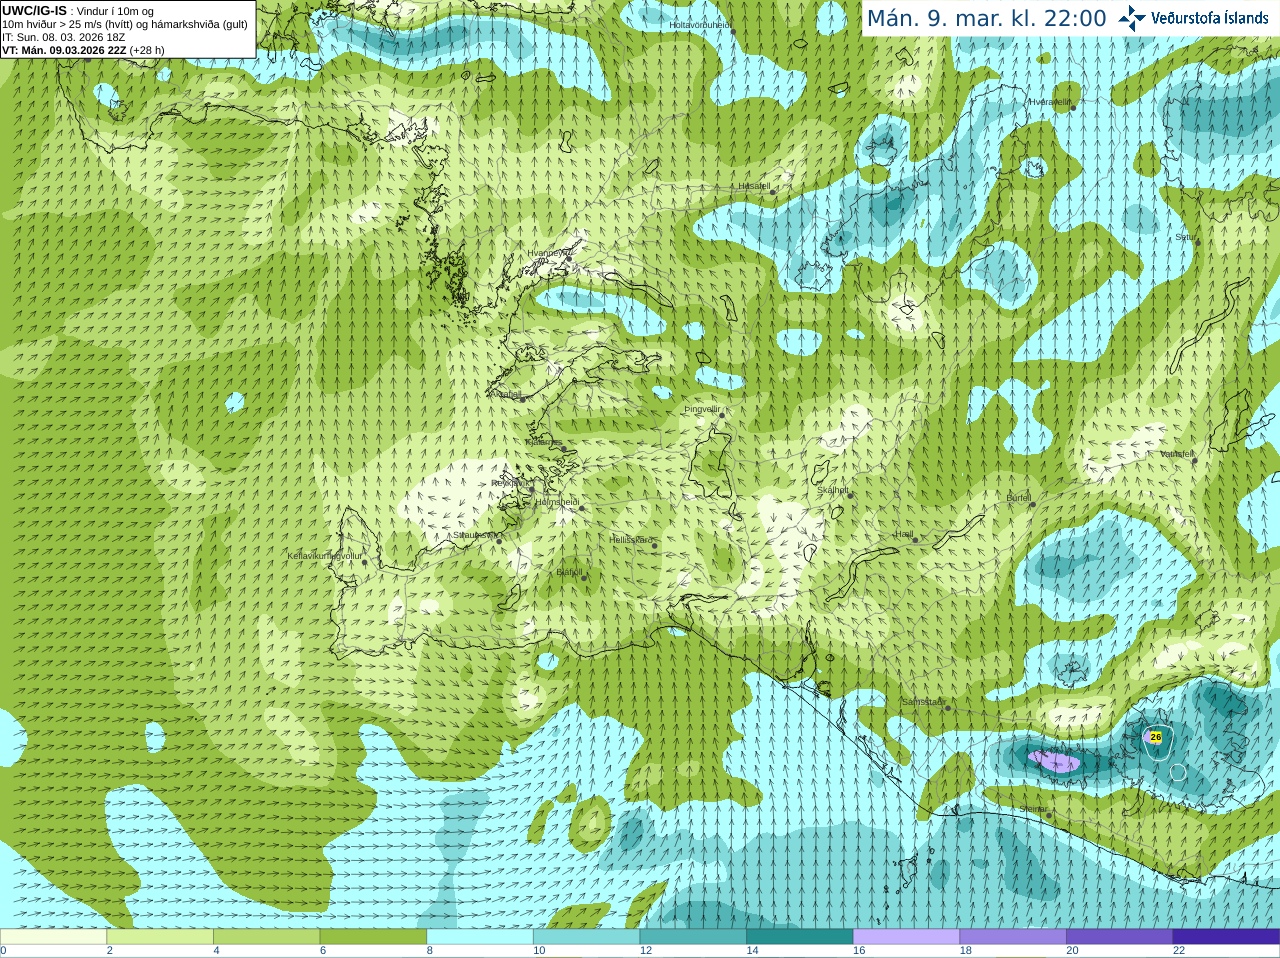1280x958 pixels.
Task: Click the Hellisskarð place label
Action: (631, 540)
